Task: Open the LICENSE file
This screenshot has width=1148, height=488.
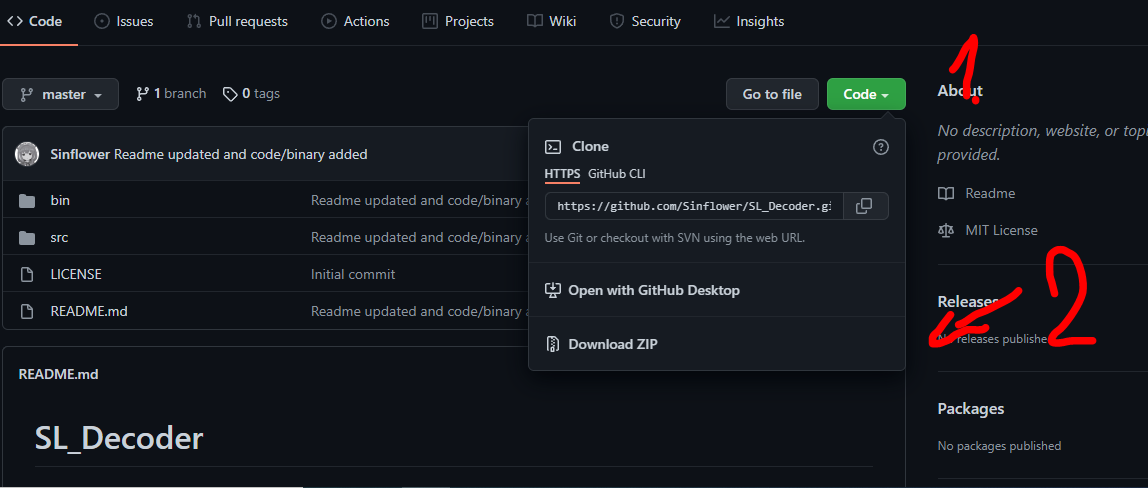Action: click(76, 274)
